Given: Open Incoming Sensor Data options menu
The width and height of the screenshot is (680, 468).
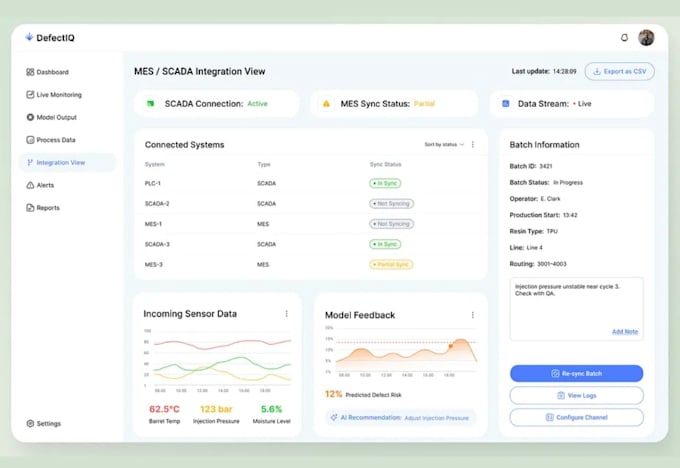Looking at the screenshot, I should coord(287,314).
